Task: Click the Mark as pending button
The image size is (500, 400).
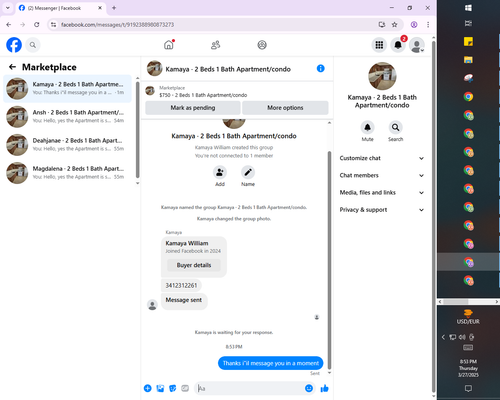Action: click(x=193, y=108)
